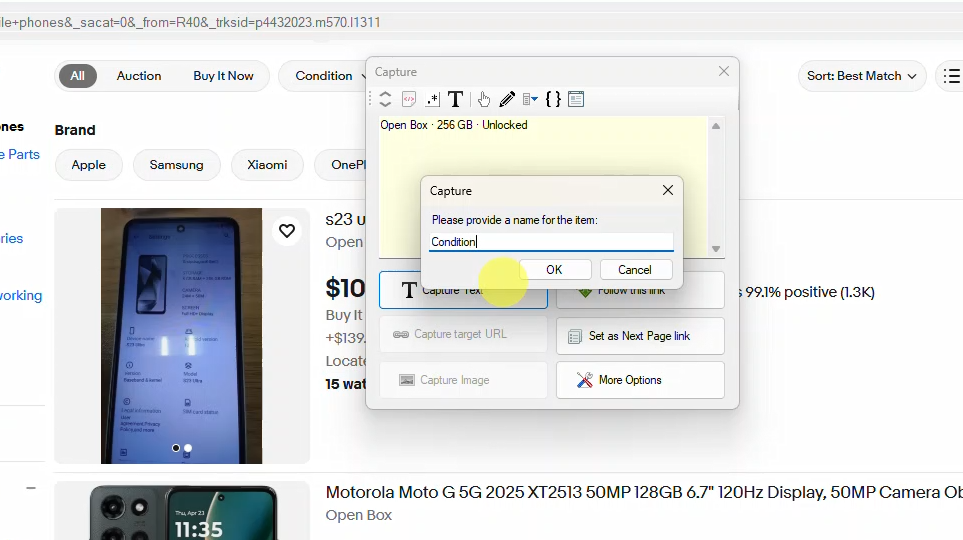
Task: Open the Condition filter dropdown
Action: pyautogui.click(x=323, y=76)
